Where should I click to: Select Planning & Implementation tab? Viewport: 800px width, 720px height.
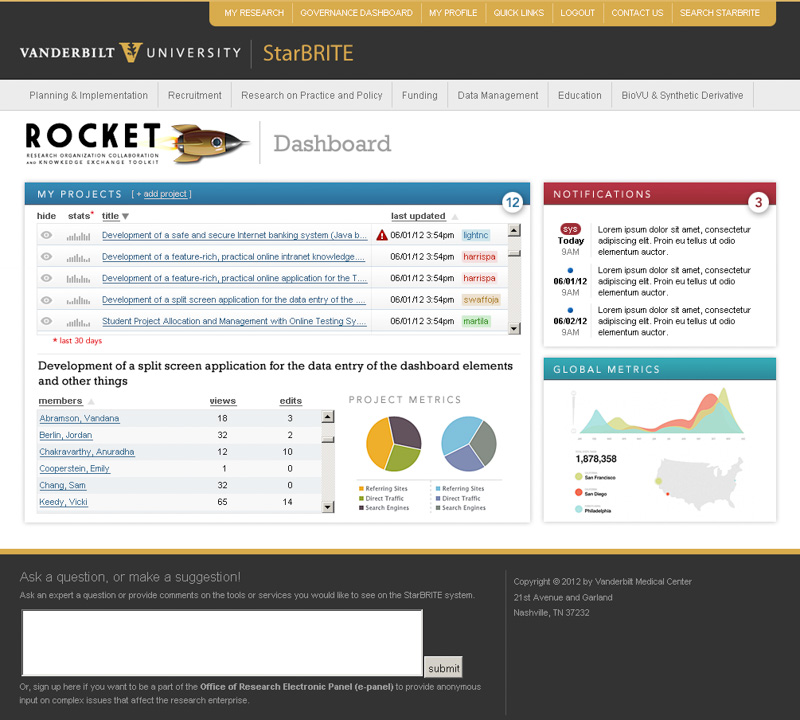(x=88, y=95)
